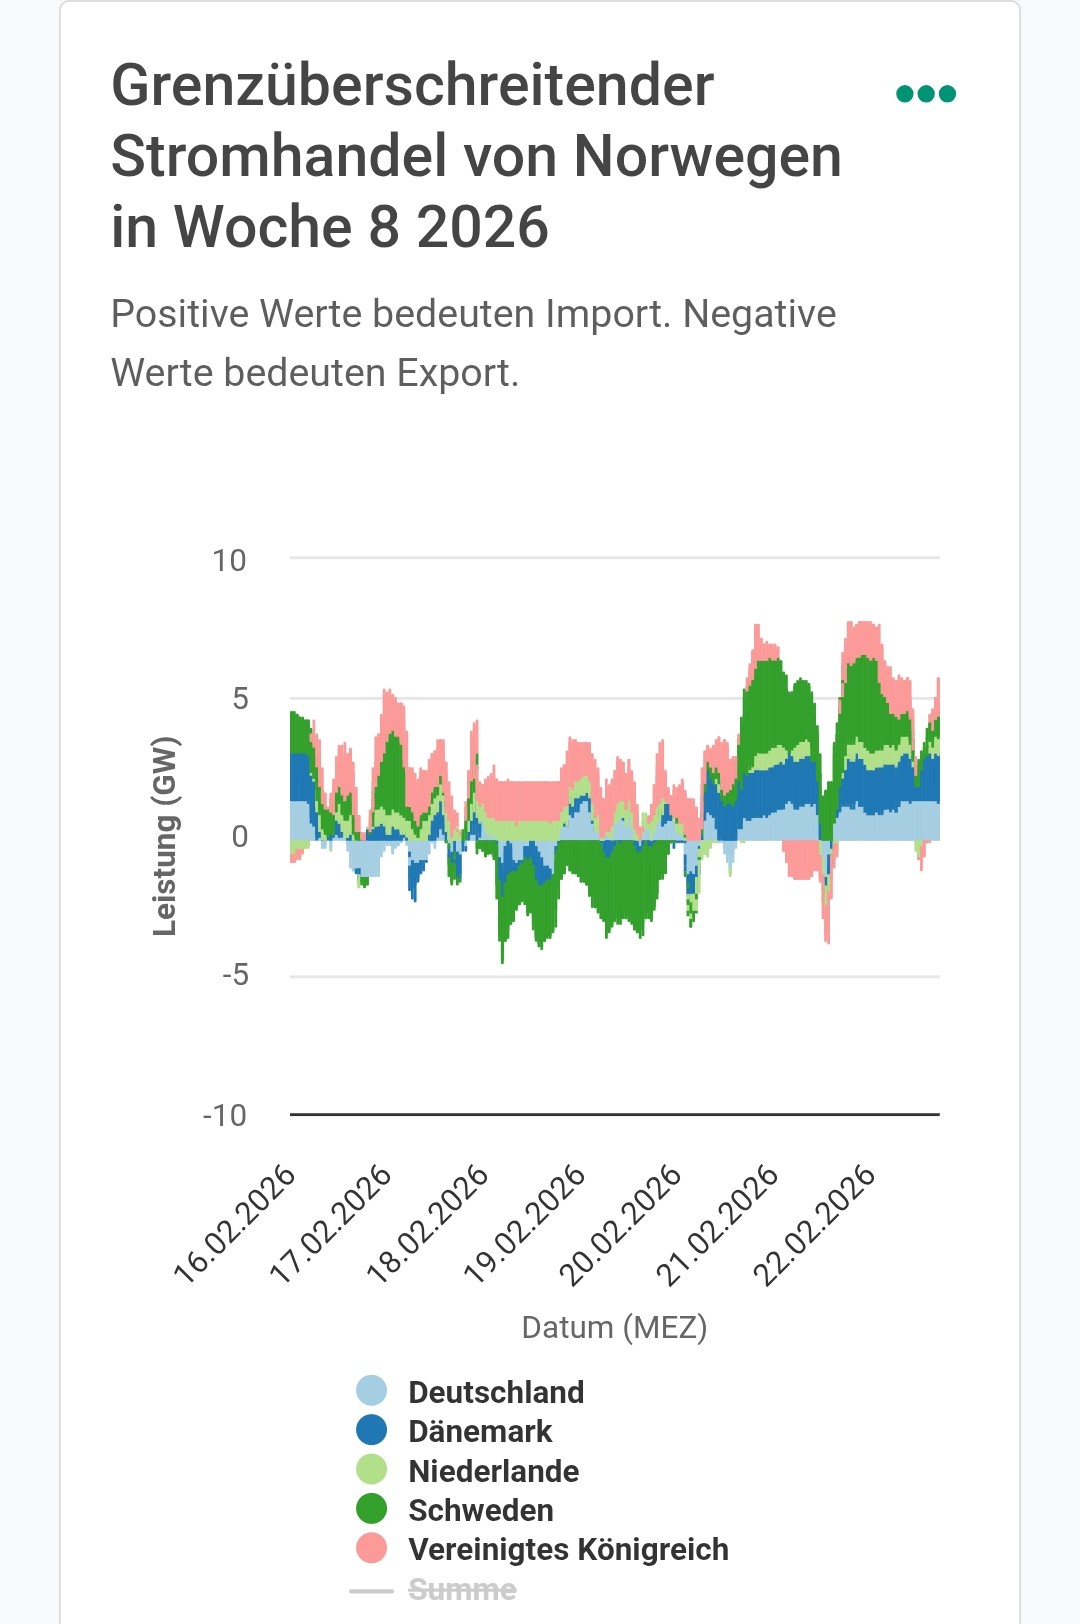Click the dark-green Schweden legend dot
This screenshot has height=1624, width=1080.
pyautogui.click(x=372, y=1509)
